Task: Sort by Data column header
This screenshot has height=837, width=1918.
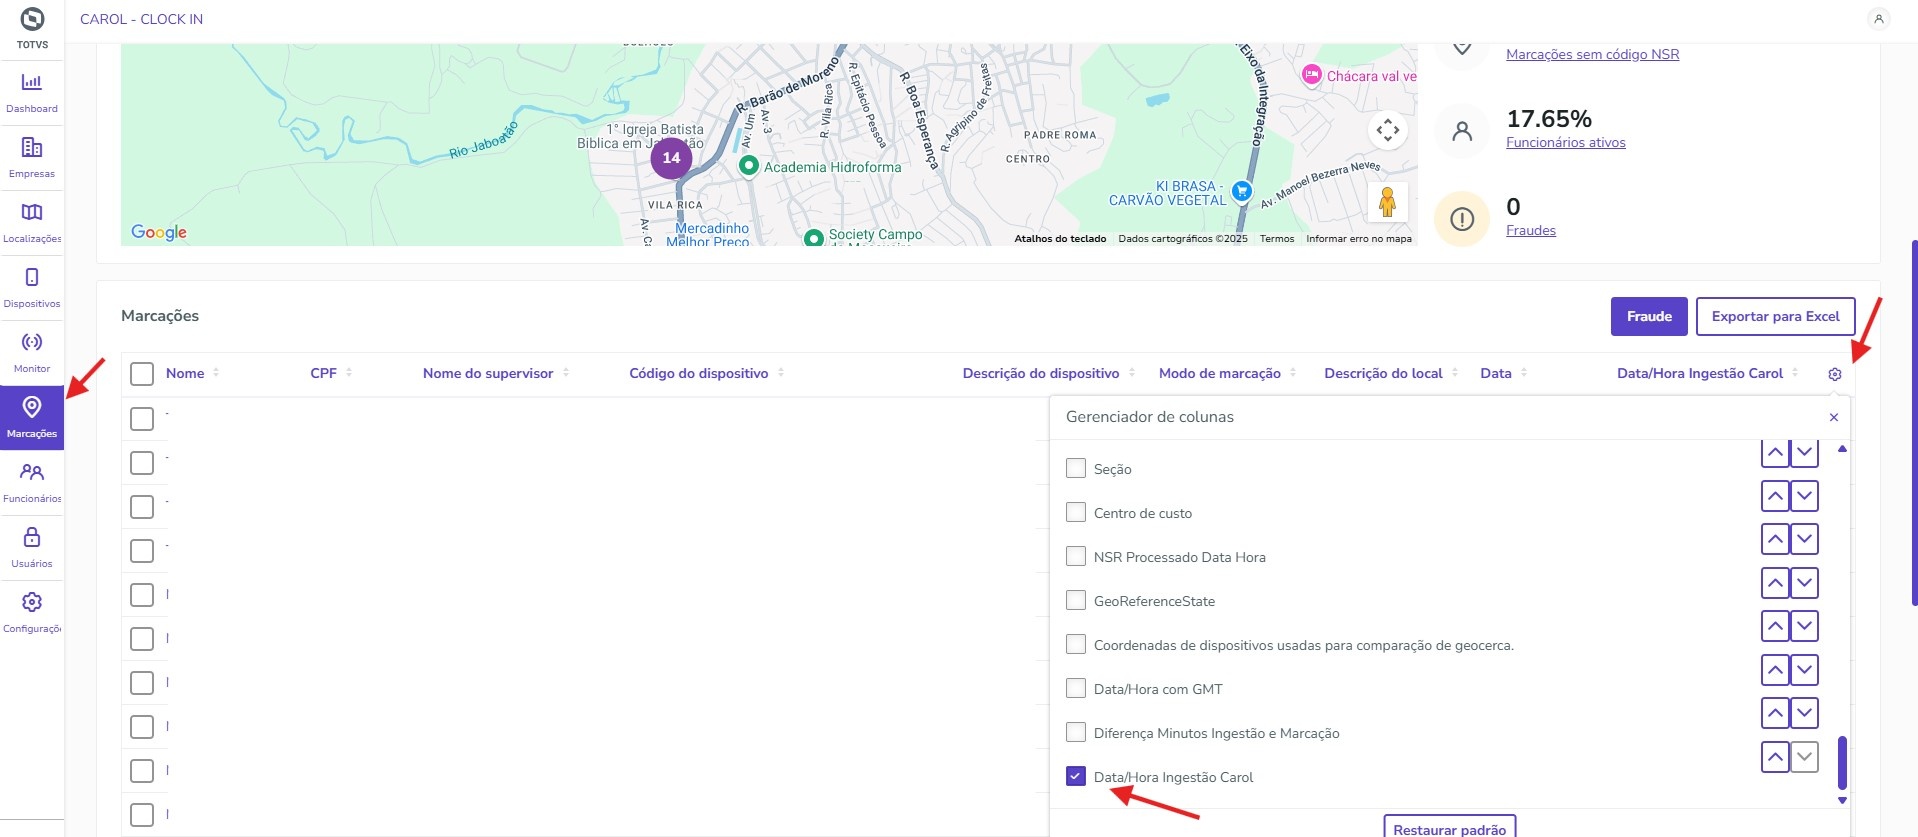Action: (1495, 373)
